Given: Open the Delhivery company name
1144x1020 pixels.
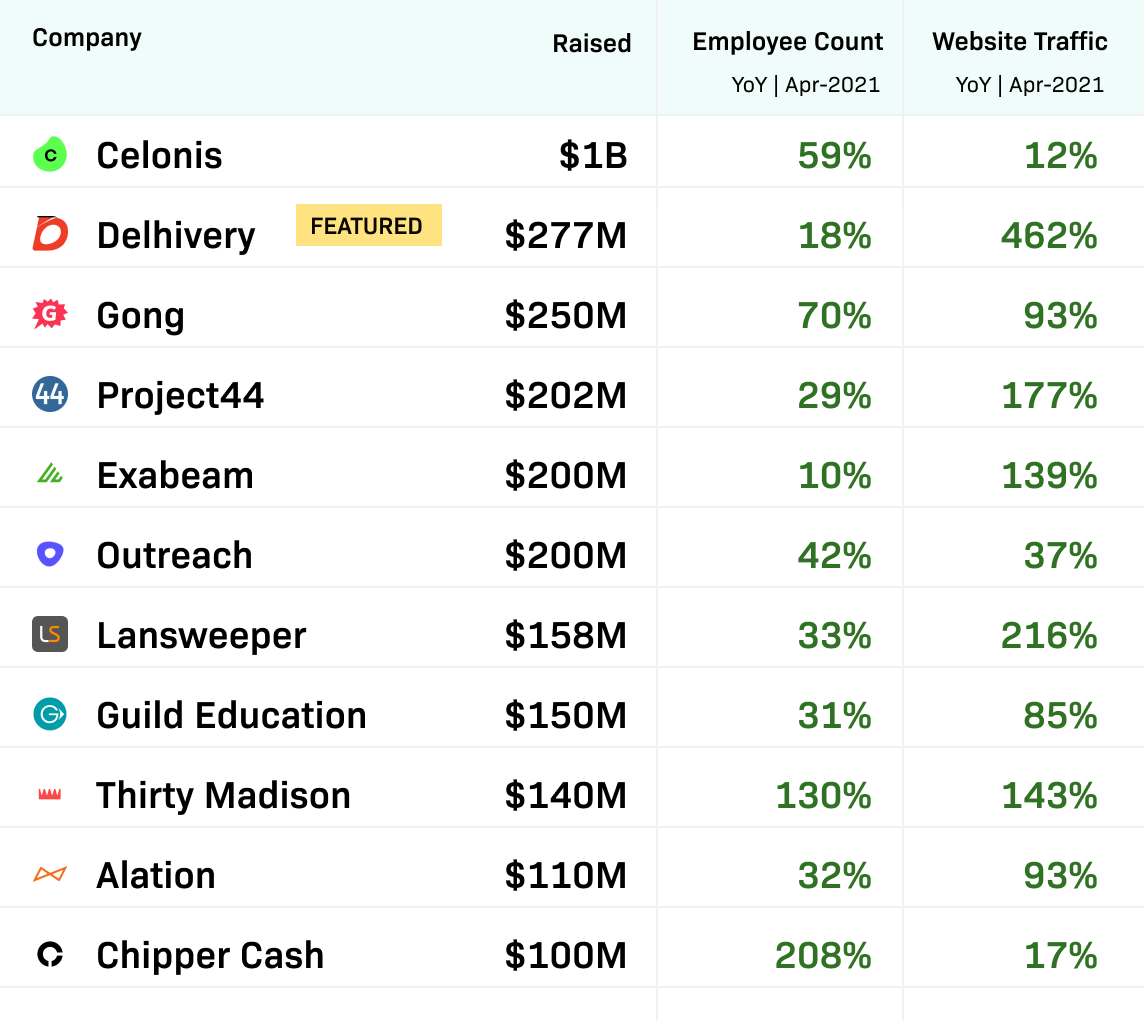Looking at the screenshot, I should click(x=176, y=236).
